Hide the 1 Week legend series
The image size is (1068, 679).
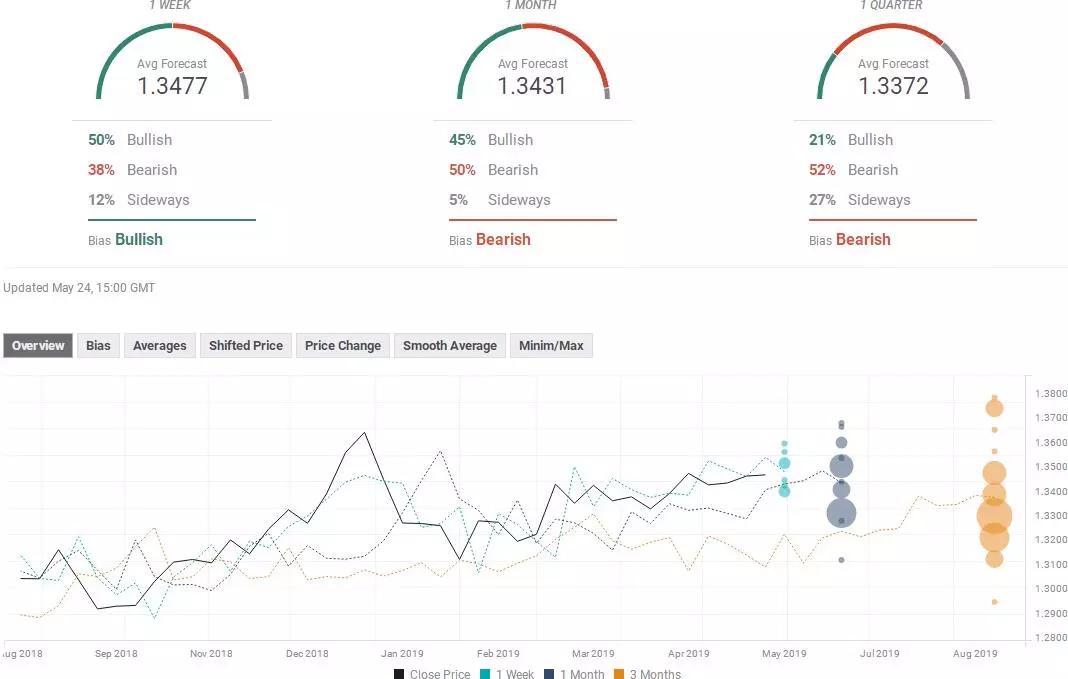click(x=508, y=674)
